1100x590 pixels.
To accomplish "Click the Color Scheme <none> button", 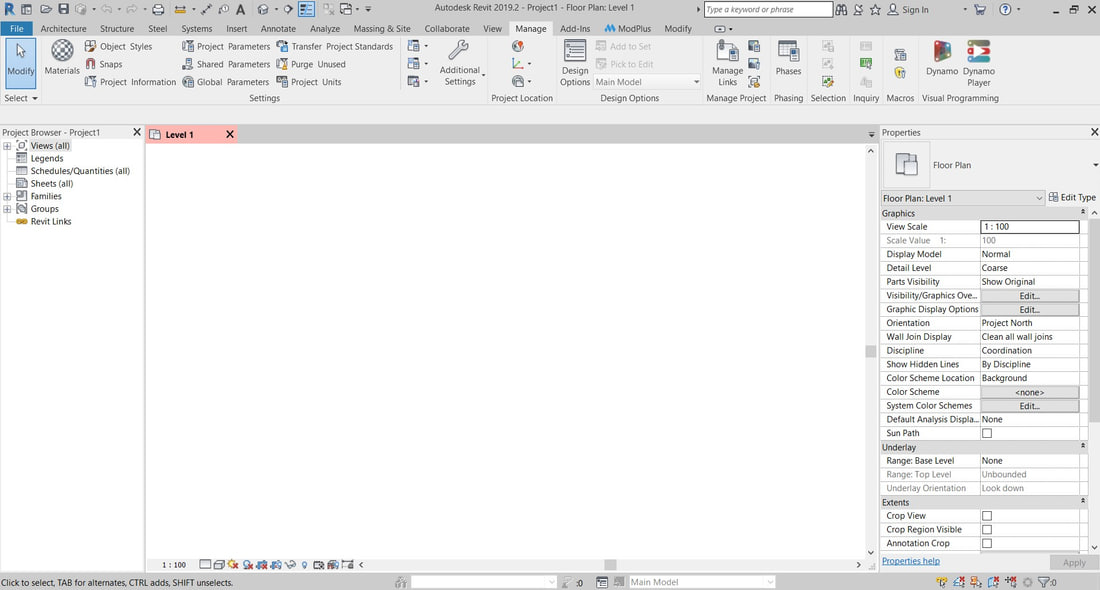I will coord(1029,392).
